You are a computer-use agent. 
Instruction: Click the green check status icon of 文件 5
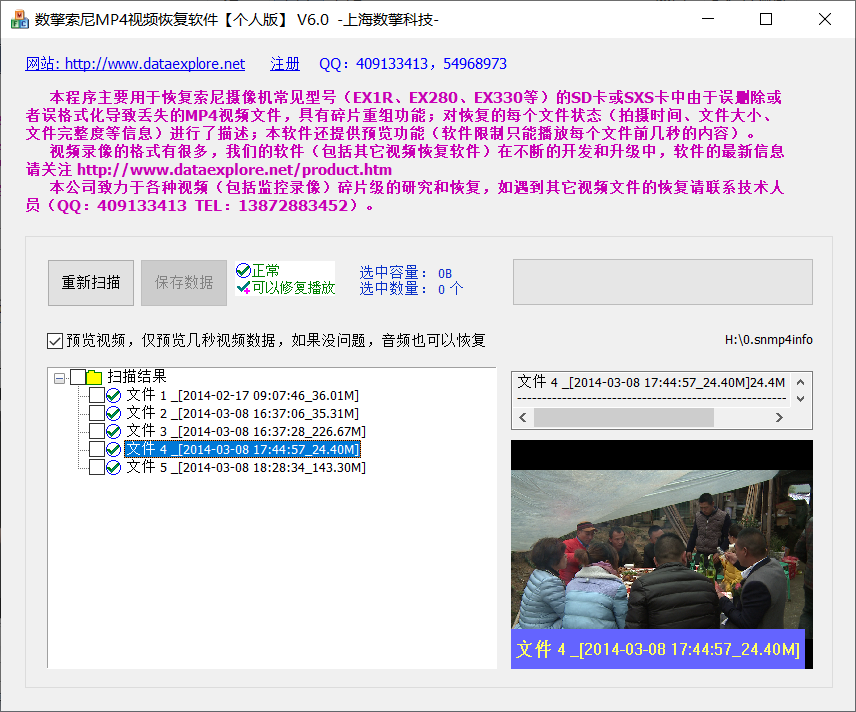click(x=114, y=467)
